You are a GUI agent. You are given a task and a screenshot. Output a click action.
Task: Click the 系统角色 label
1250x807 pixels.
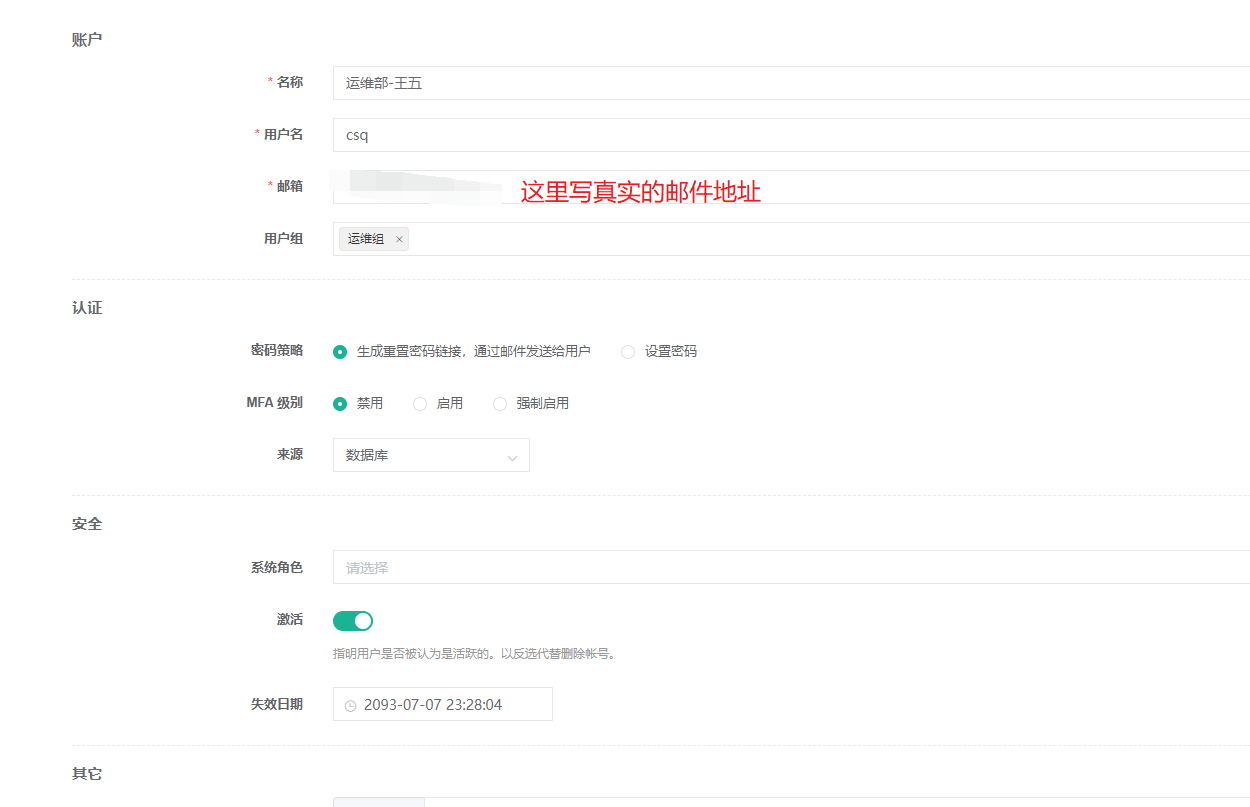pos(277,567)
